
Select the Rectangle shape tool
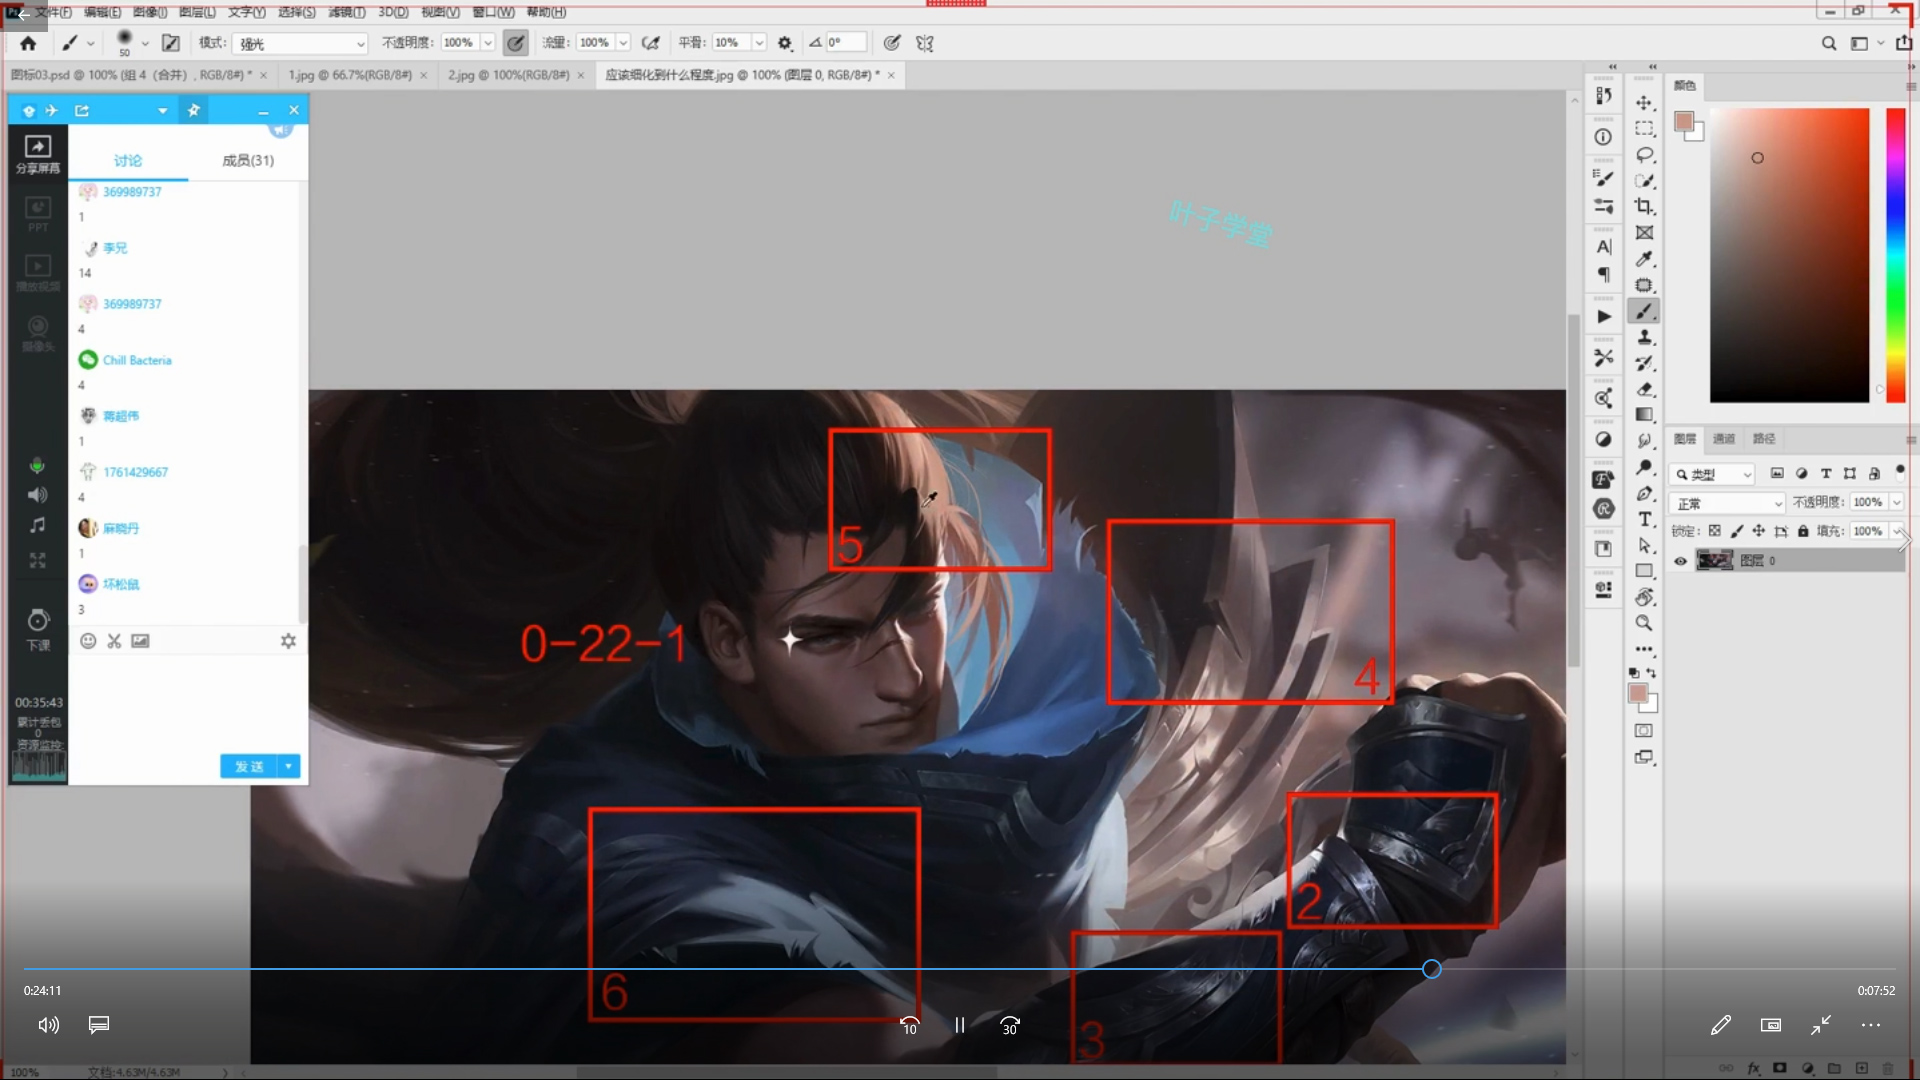click(x=1644, y=571)
